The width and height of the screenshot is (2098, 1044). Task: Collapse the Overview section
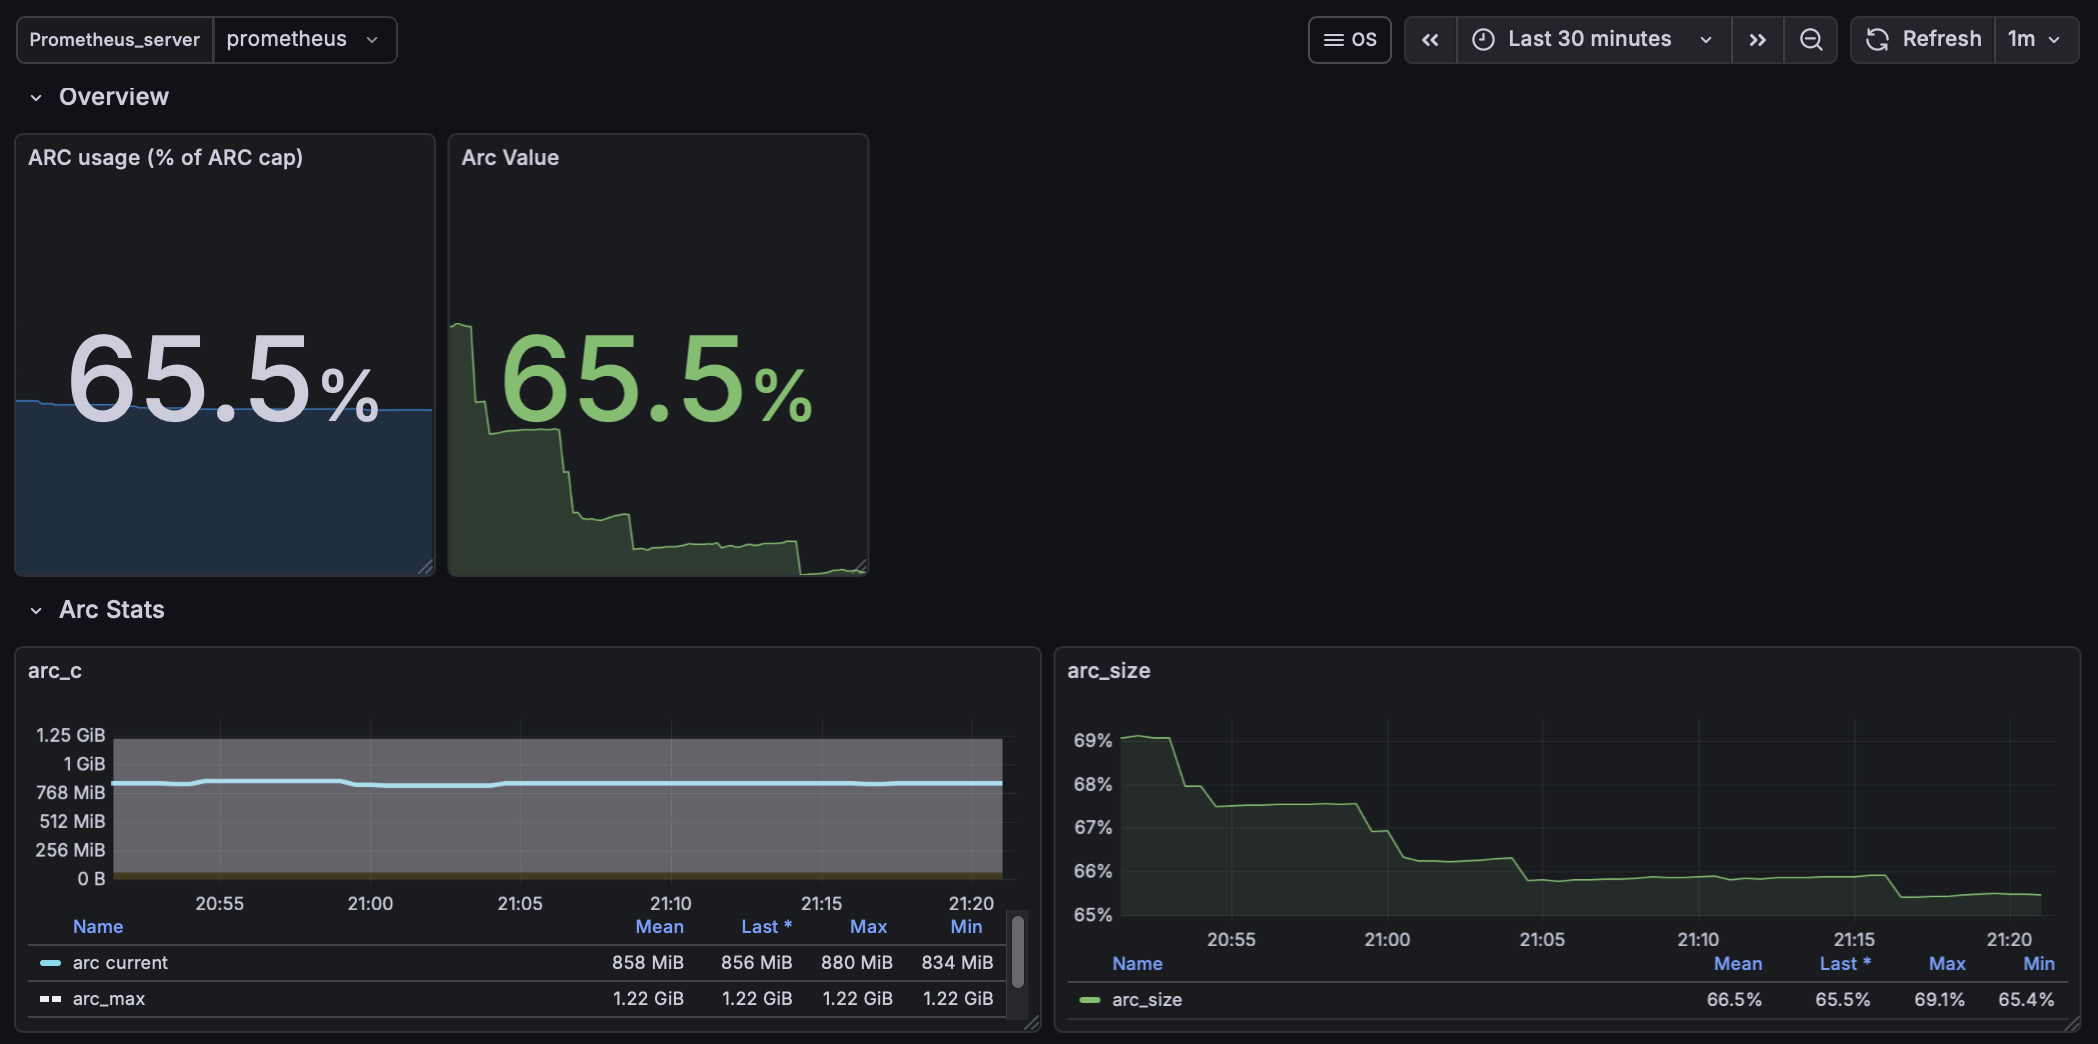pyautogui.click(x=36, y=96)
